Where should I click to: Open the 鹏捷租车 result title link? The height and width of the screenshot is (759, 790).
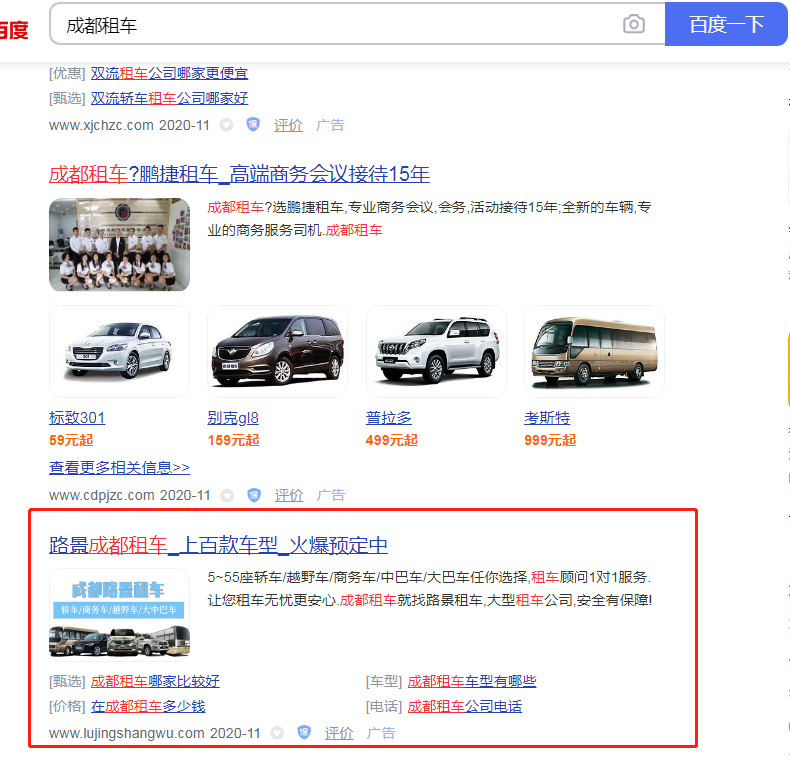click(239, 174)
